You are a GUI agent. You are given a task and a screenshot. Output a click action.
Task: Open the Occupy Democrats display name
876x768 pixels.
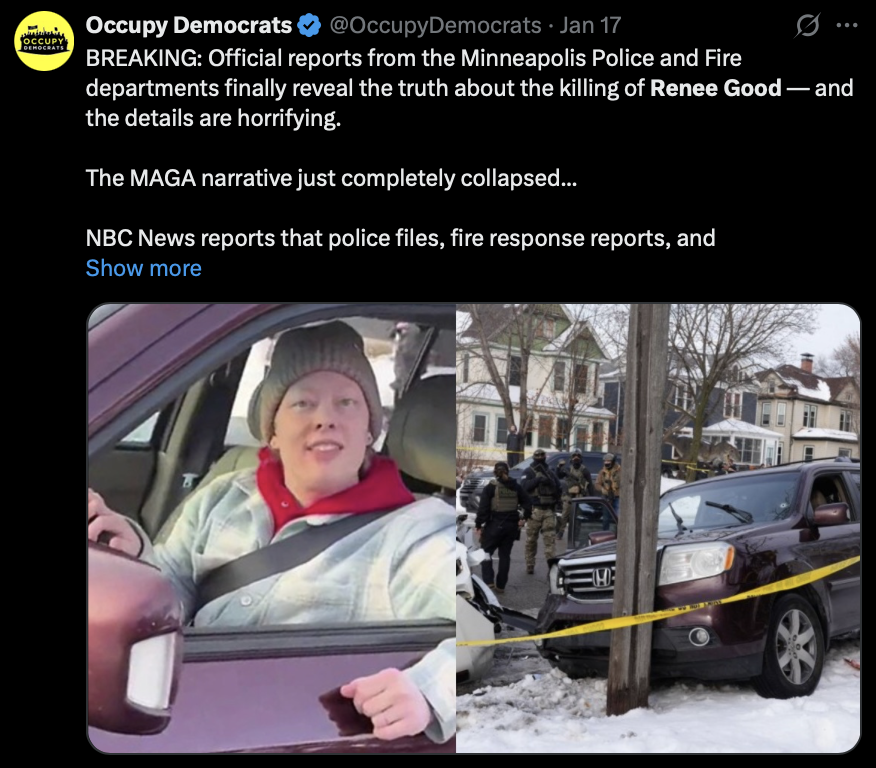[x=189, y=26]
